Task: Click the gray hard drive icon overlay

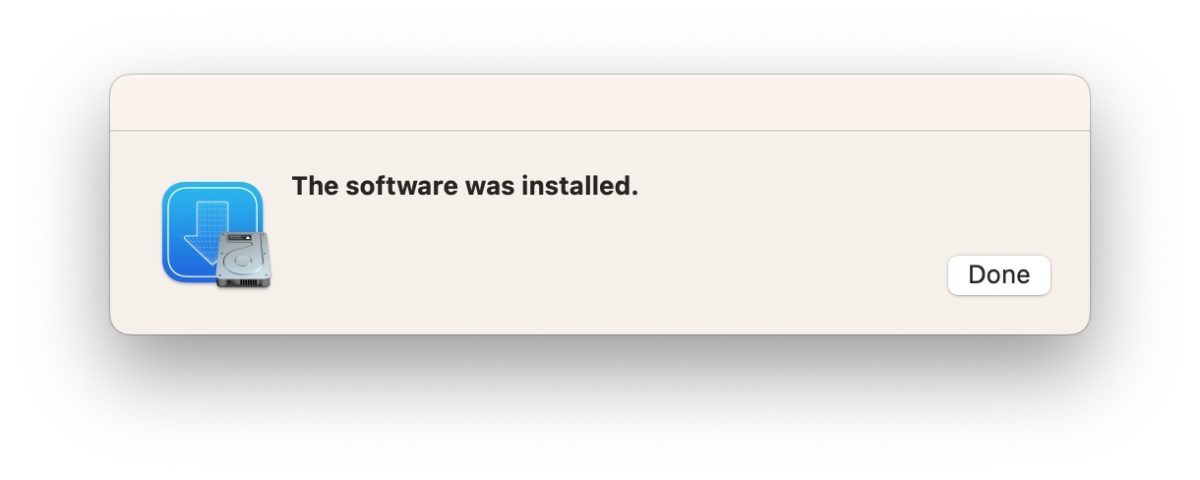Action: [x=244, y=260]
